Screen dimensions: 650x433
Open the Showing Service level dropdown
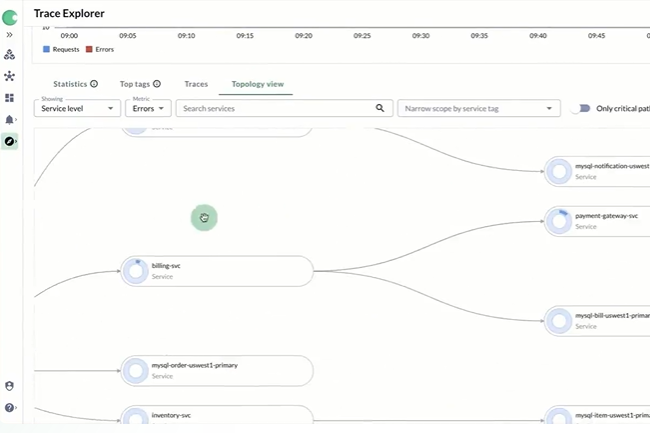[77, 108]
